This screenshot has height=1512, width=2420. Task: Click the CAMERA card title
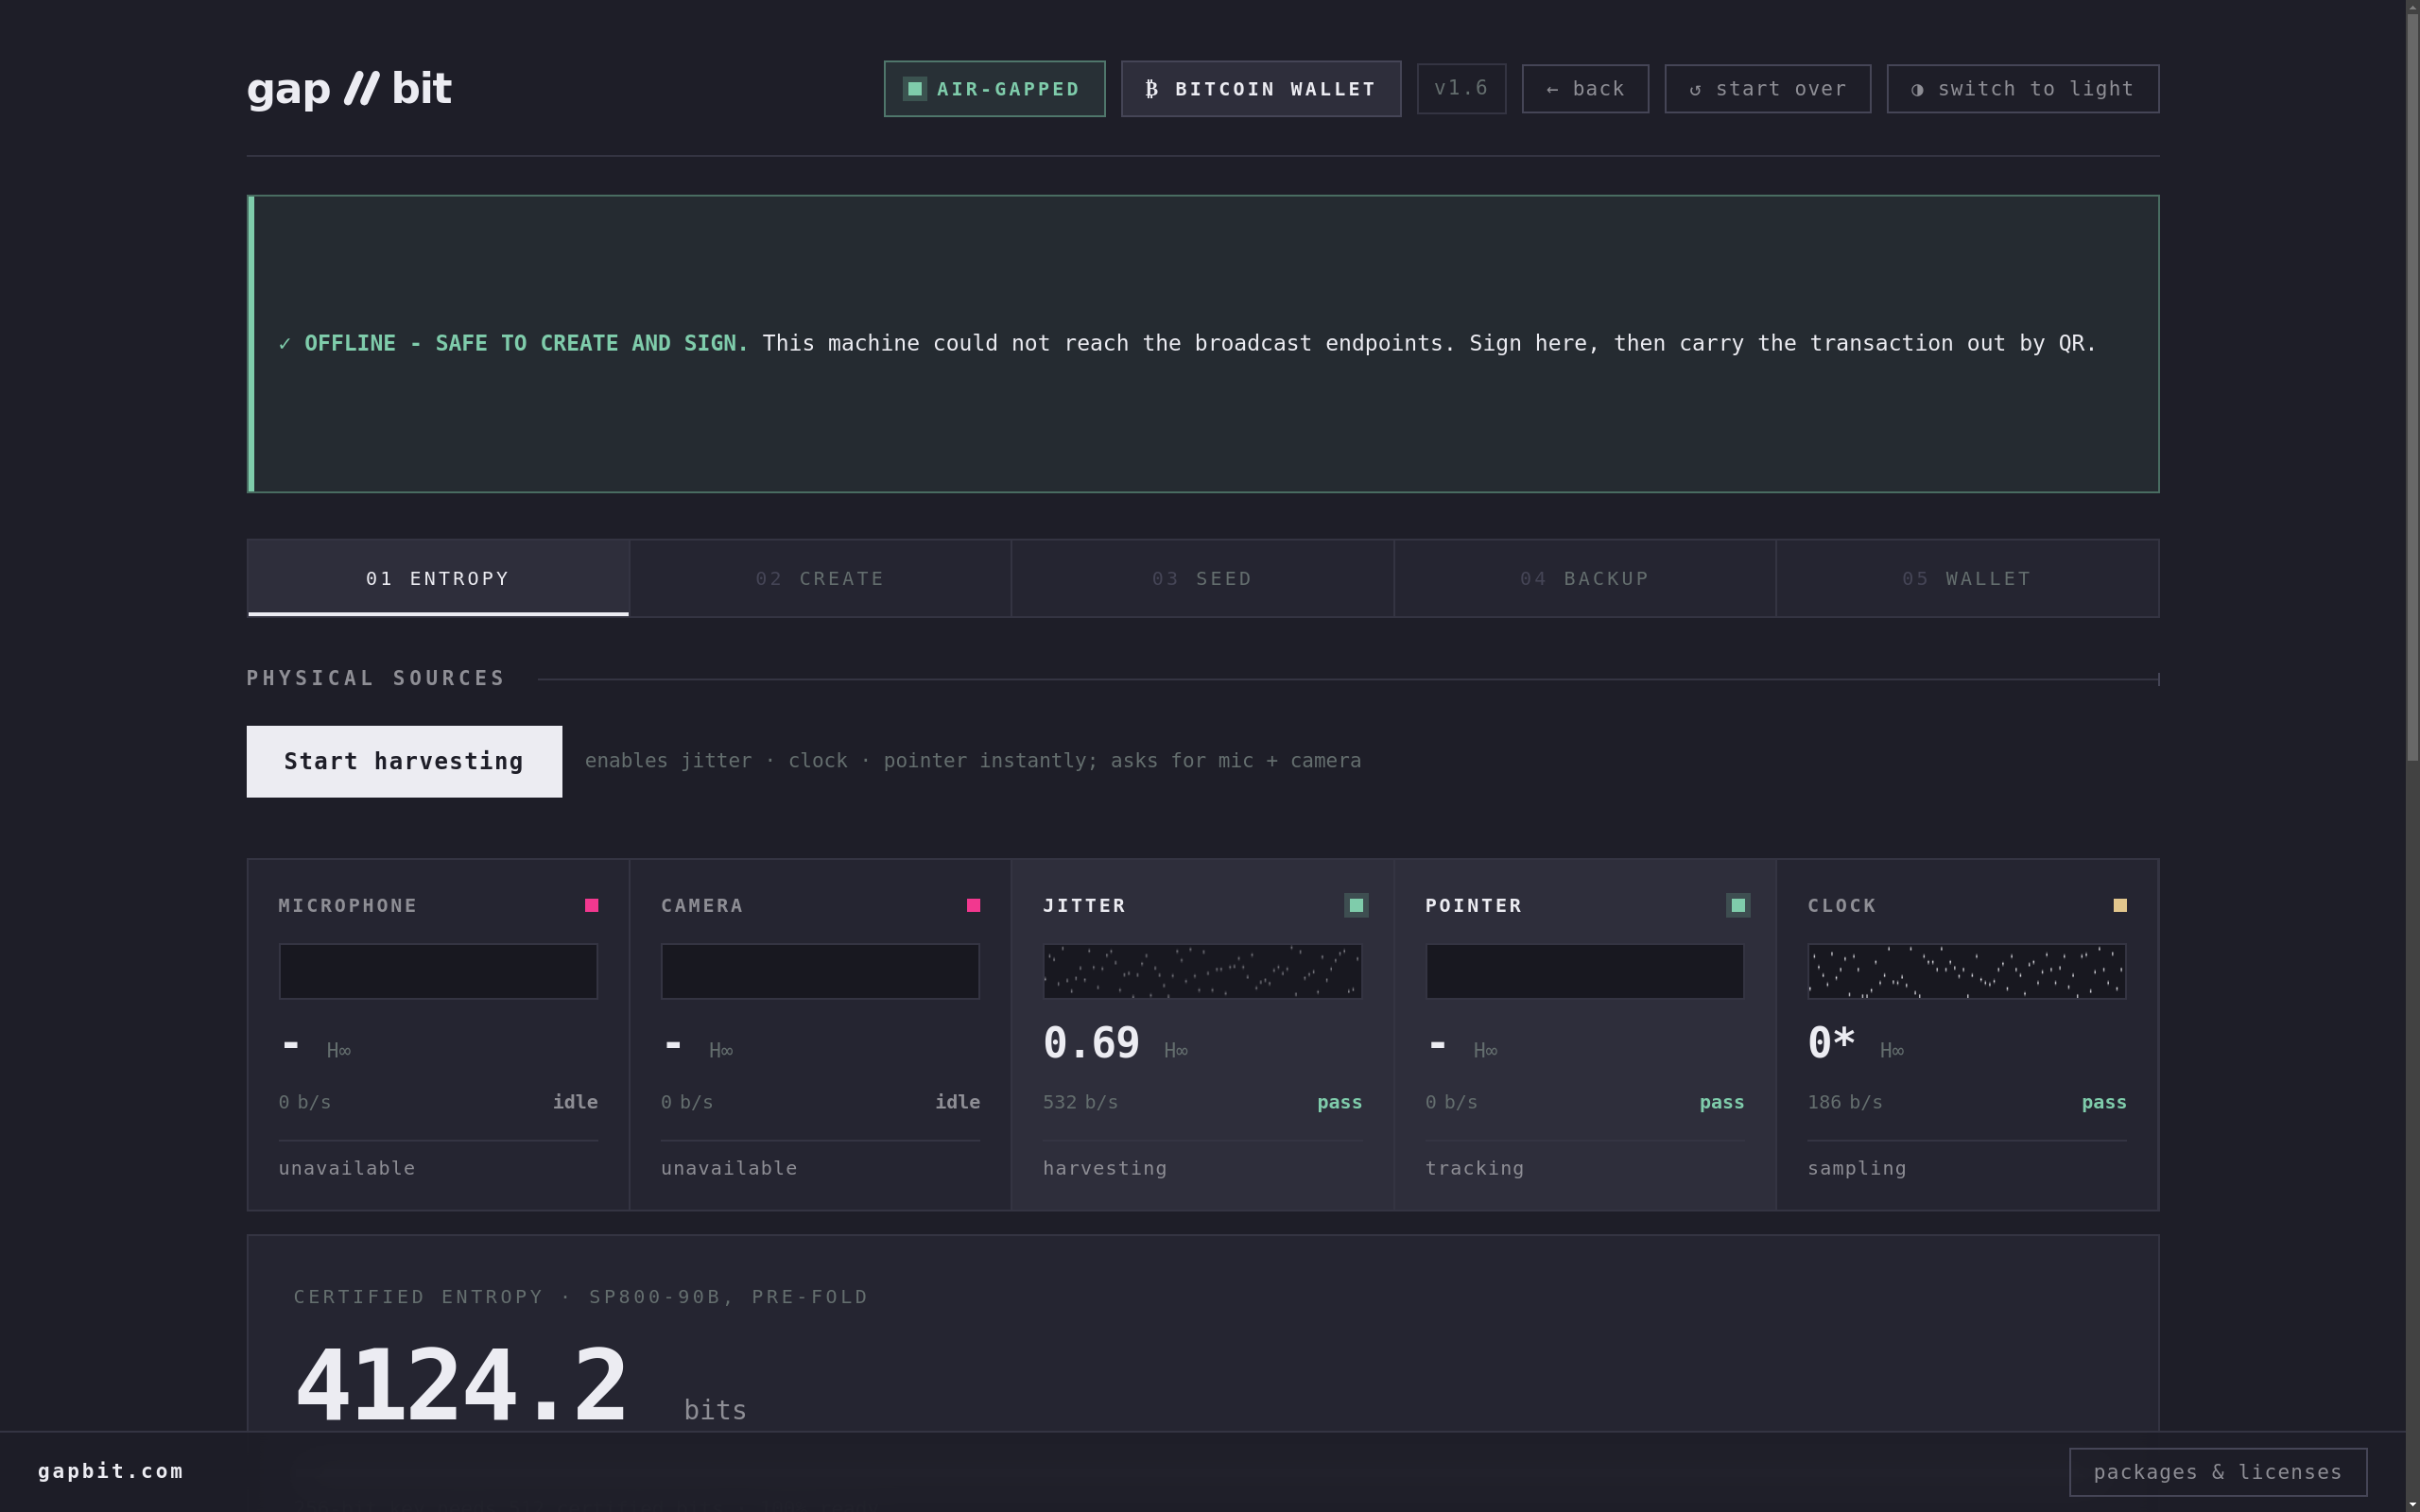click(702, 905)
